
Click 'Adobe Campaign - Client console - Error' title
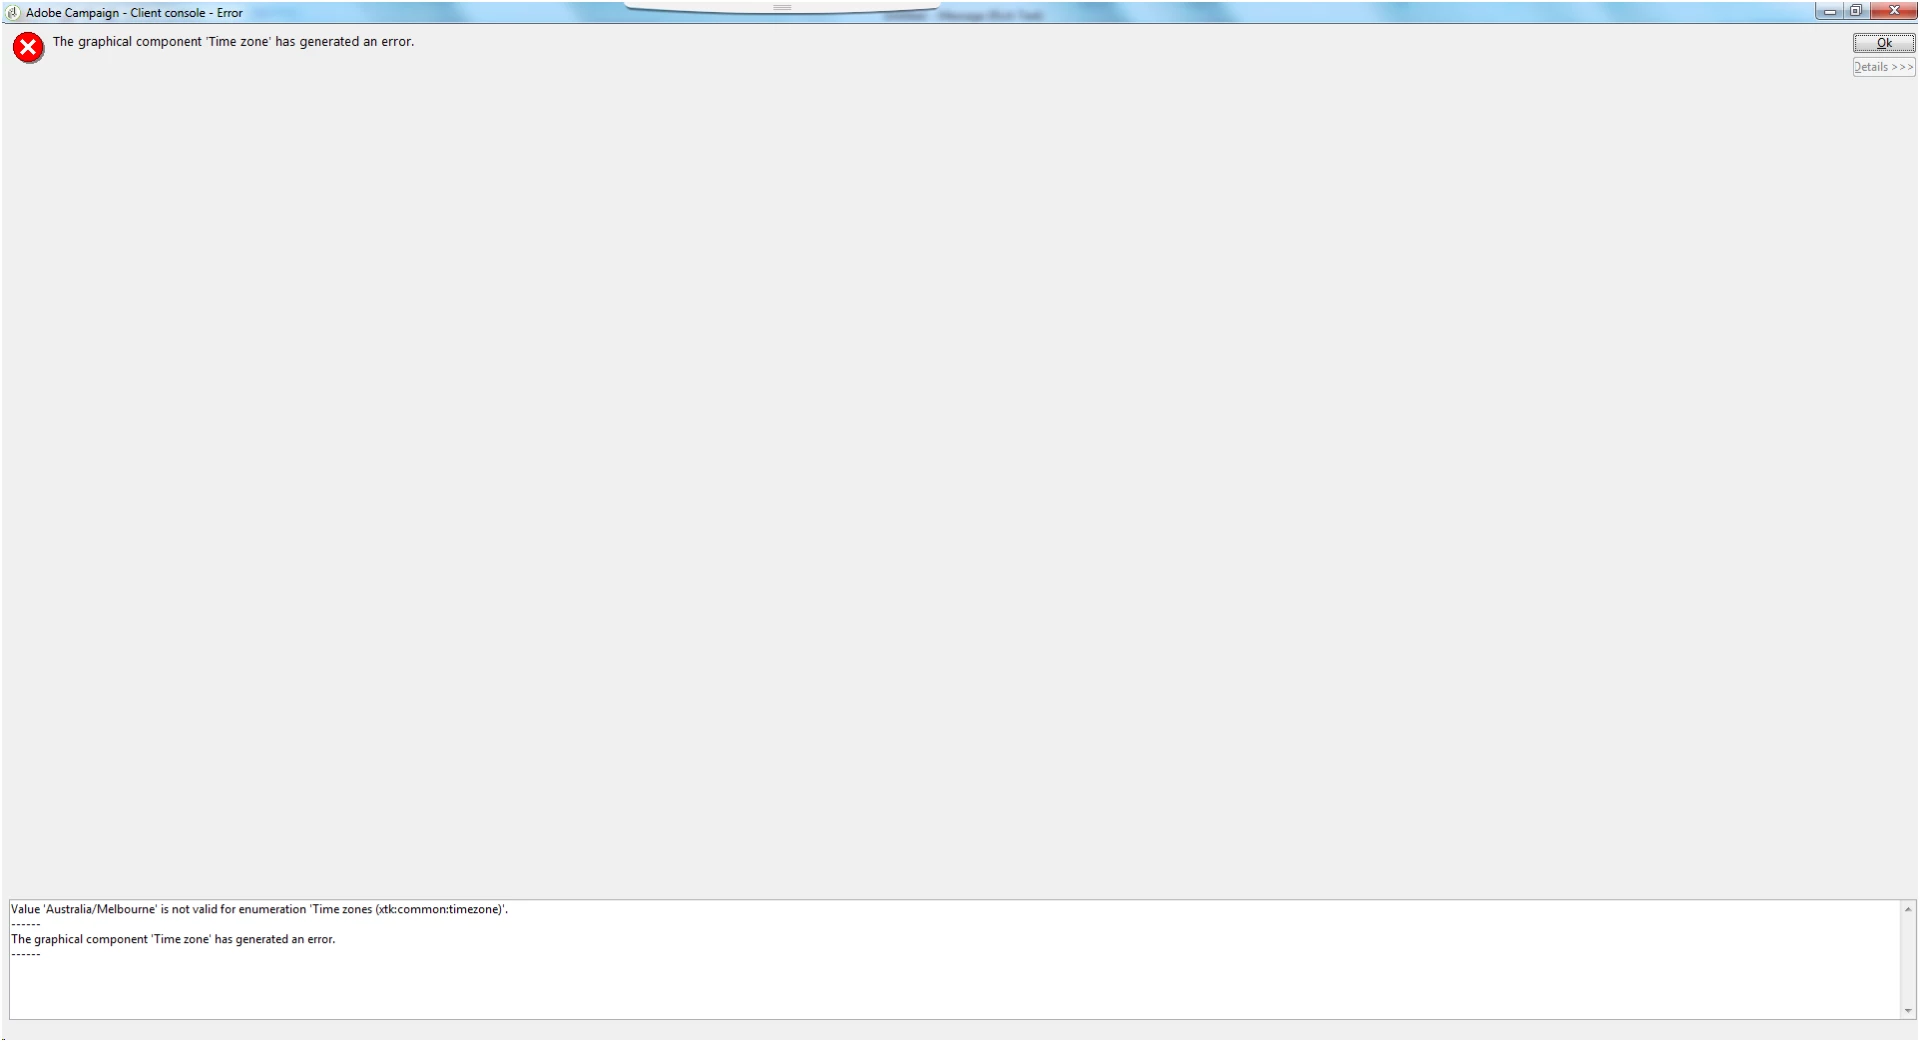tap(134, 13)
